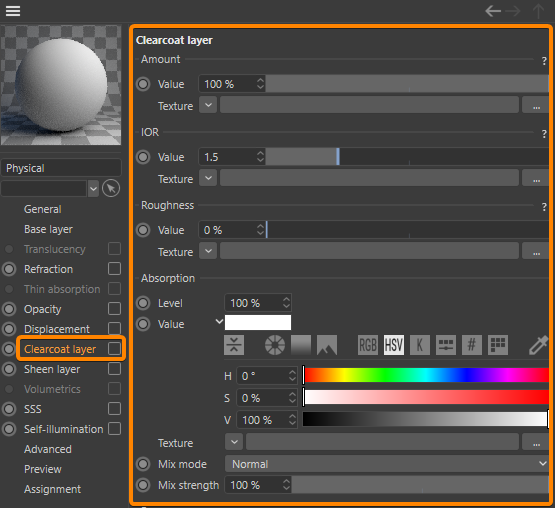Click the white Absorption color swatch
This screenshot has height=508, width=555.
(x=258, y=323)
